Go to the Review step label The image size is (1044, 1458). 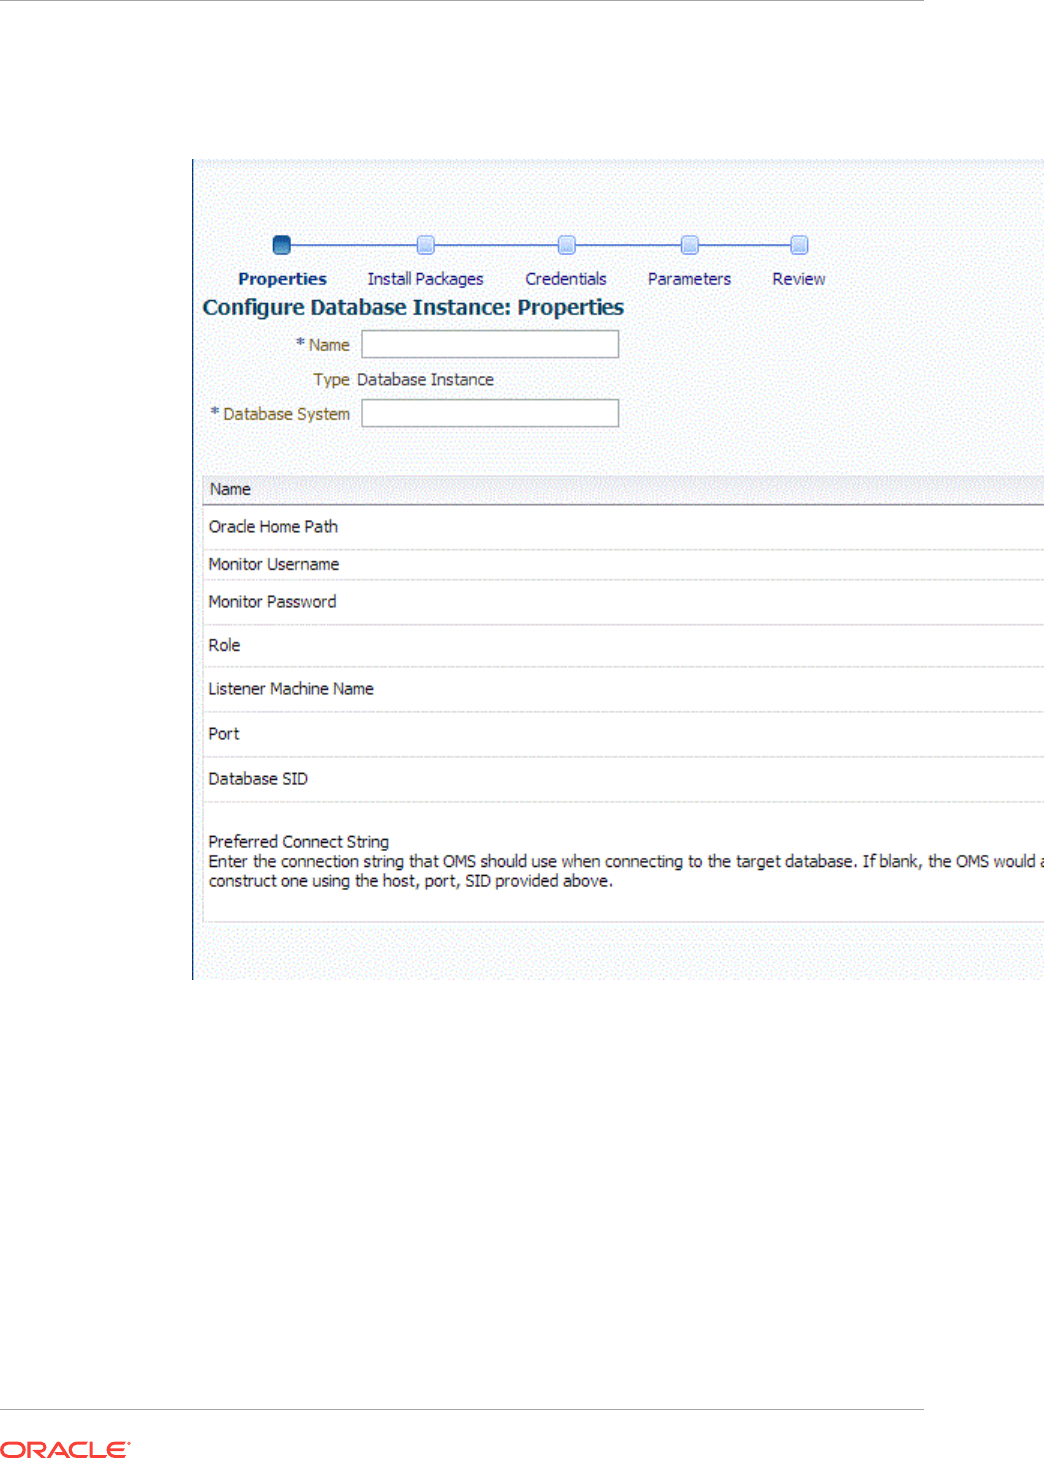click(799, 279)
